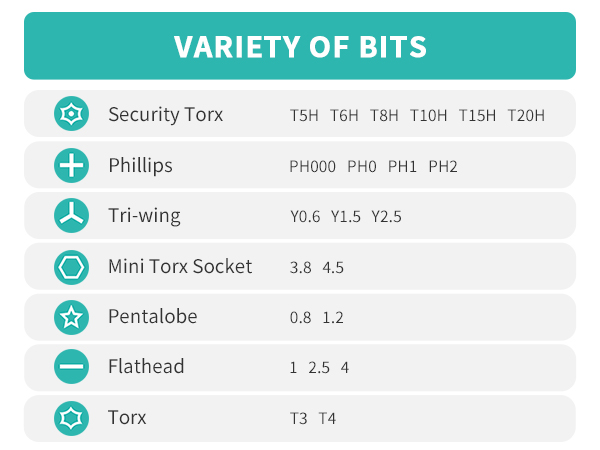The image size is (600, 450).
Task: Click the Torx bit icon
Action: [72, 418]
